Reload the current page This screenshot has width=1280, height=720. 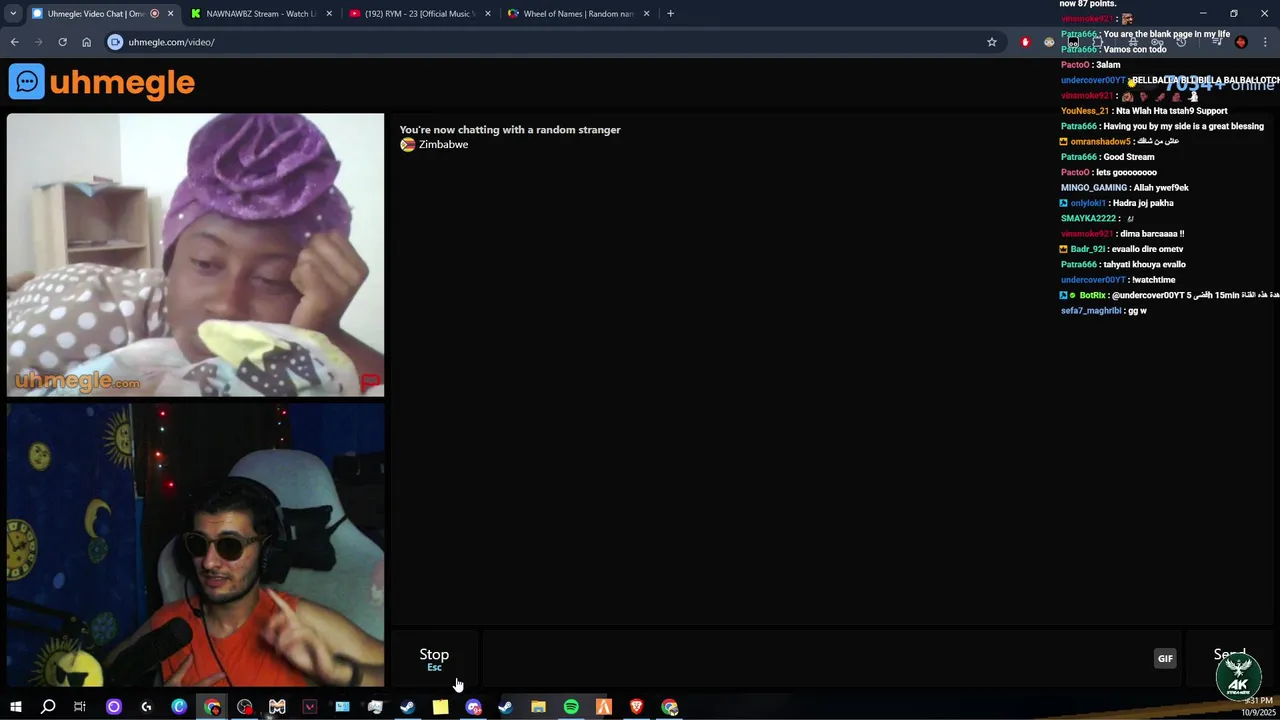click(x=62, y=42)
